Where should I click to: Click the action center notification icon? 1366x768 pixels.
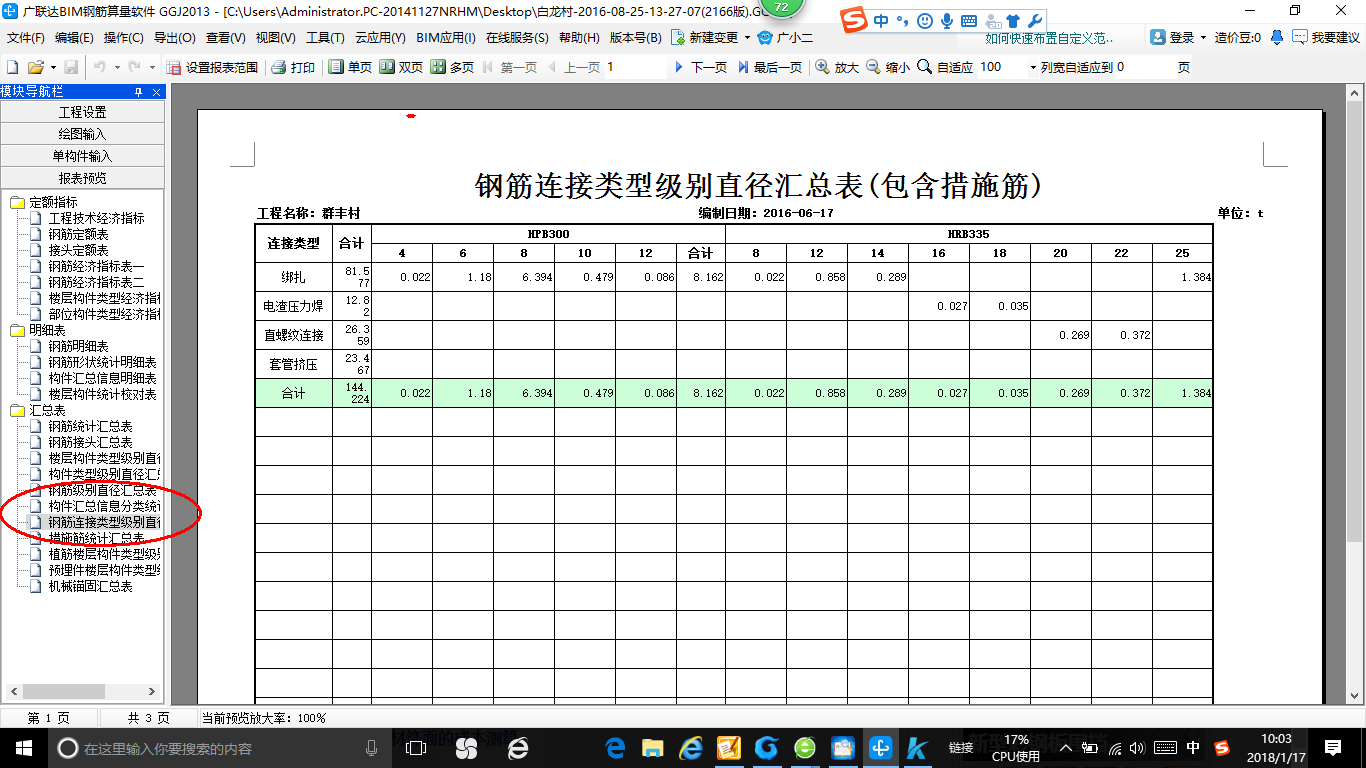coord(1333,747)
